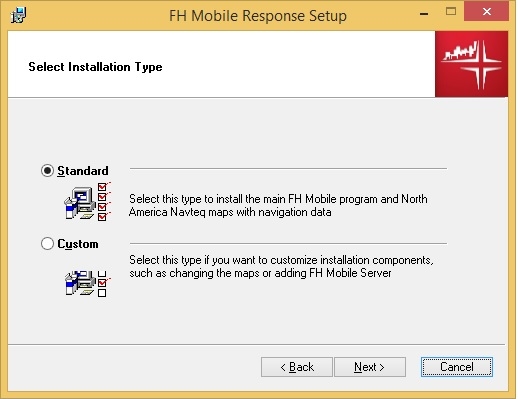This screenshot has width=518, height=399.
Task: Click the partial checklist beside Custom computer
Action: pyautogui.click(x=103, y=284)
